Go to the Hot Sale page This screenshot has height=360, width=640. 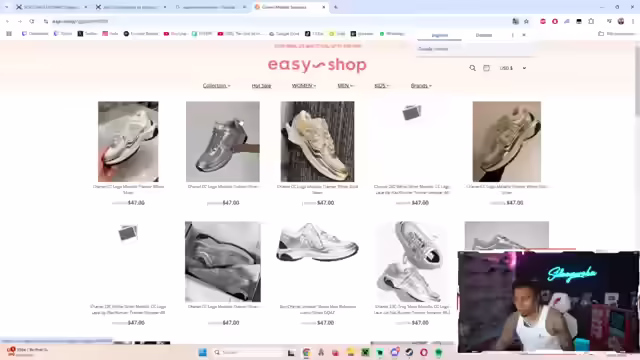click(x=261, y=86)
